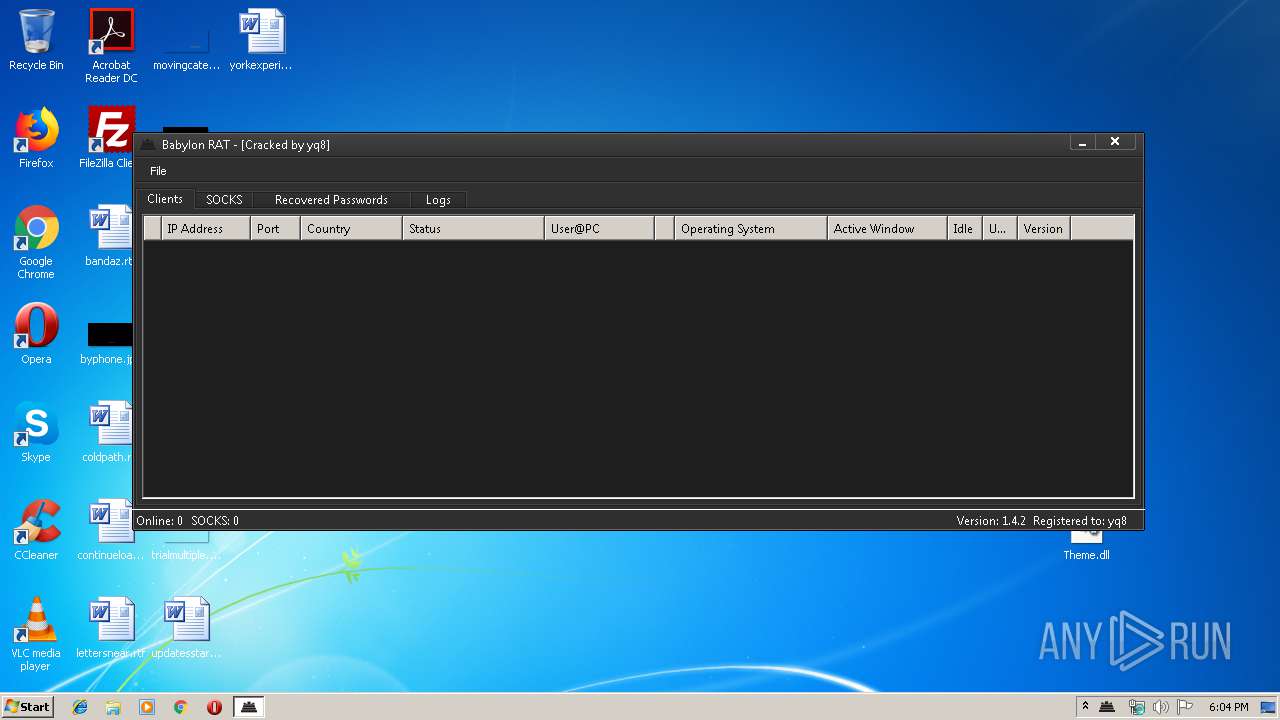Screen dimensions: 1280x720
Task: Select the lettersnear.rtf document
Action: click(111, 628)
